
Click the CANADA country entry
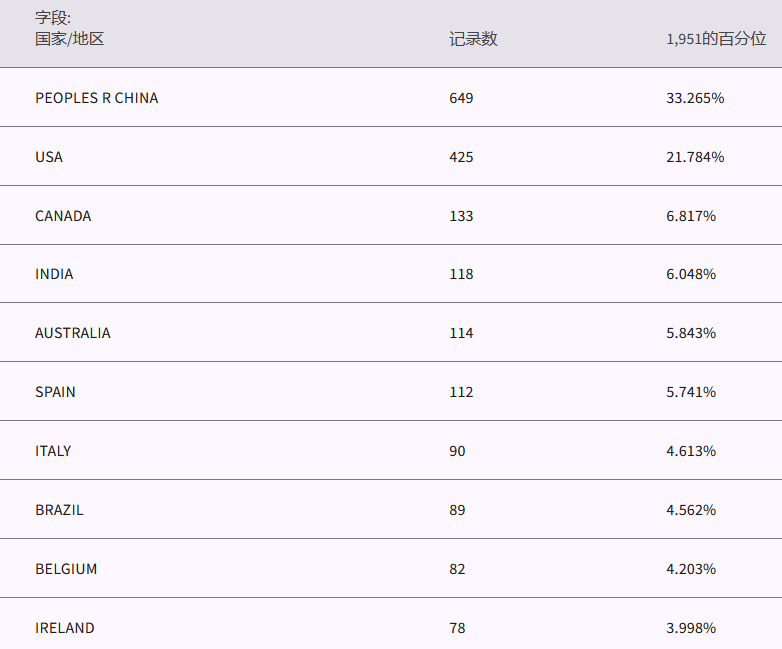63,216
